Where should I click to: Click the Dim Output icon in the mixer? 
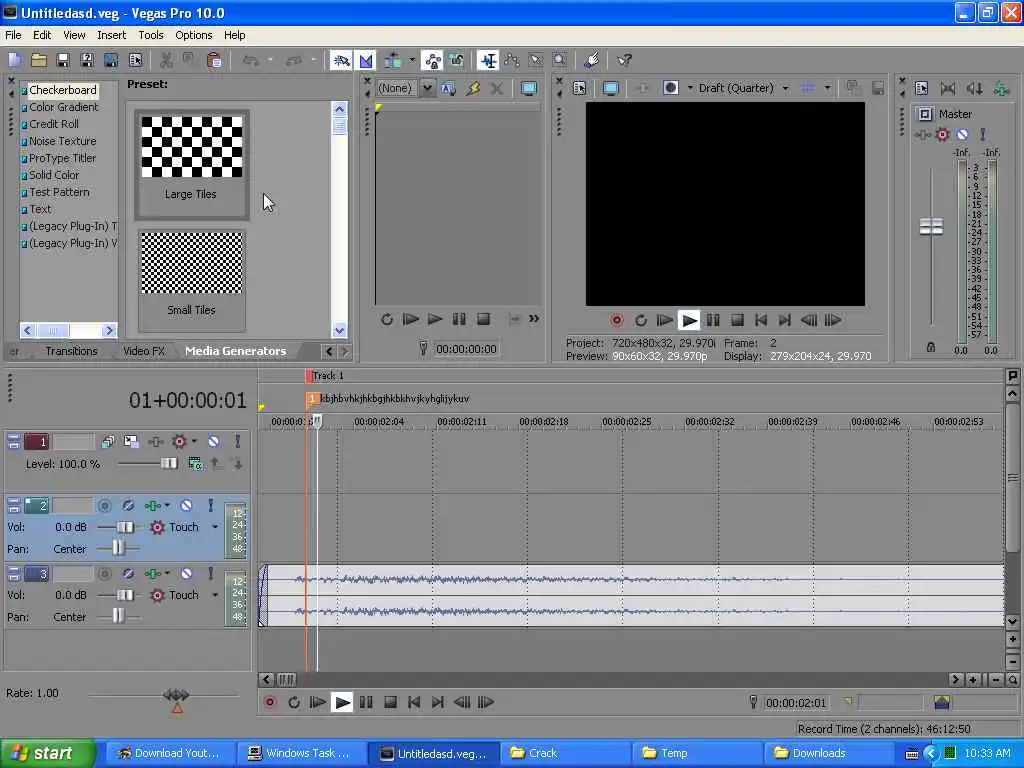[974, 88]
